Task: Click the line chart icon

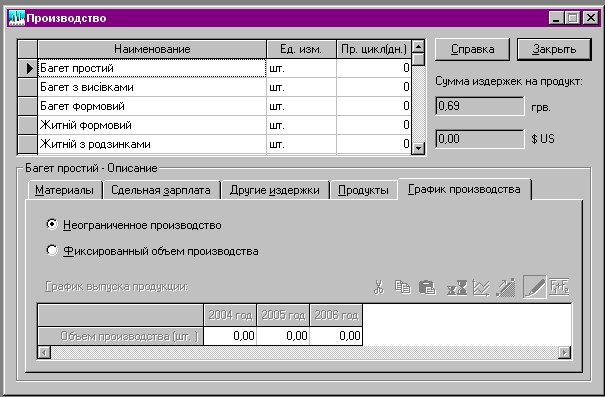Action: [x=481, y=287]
